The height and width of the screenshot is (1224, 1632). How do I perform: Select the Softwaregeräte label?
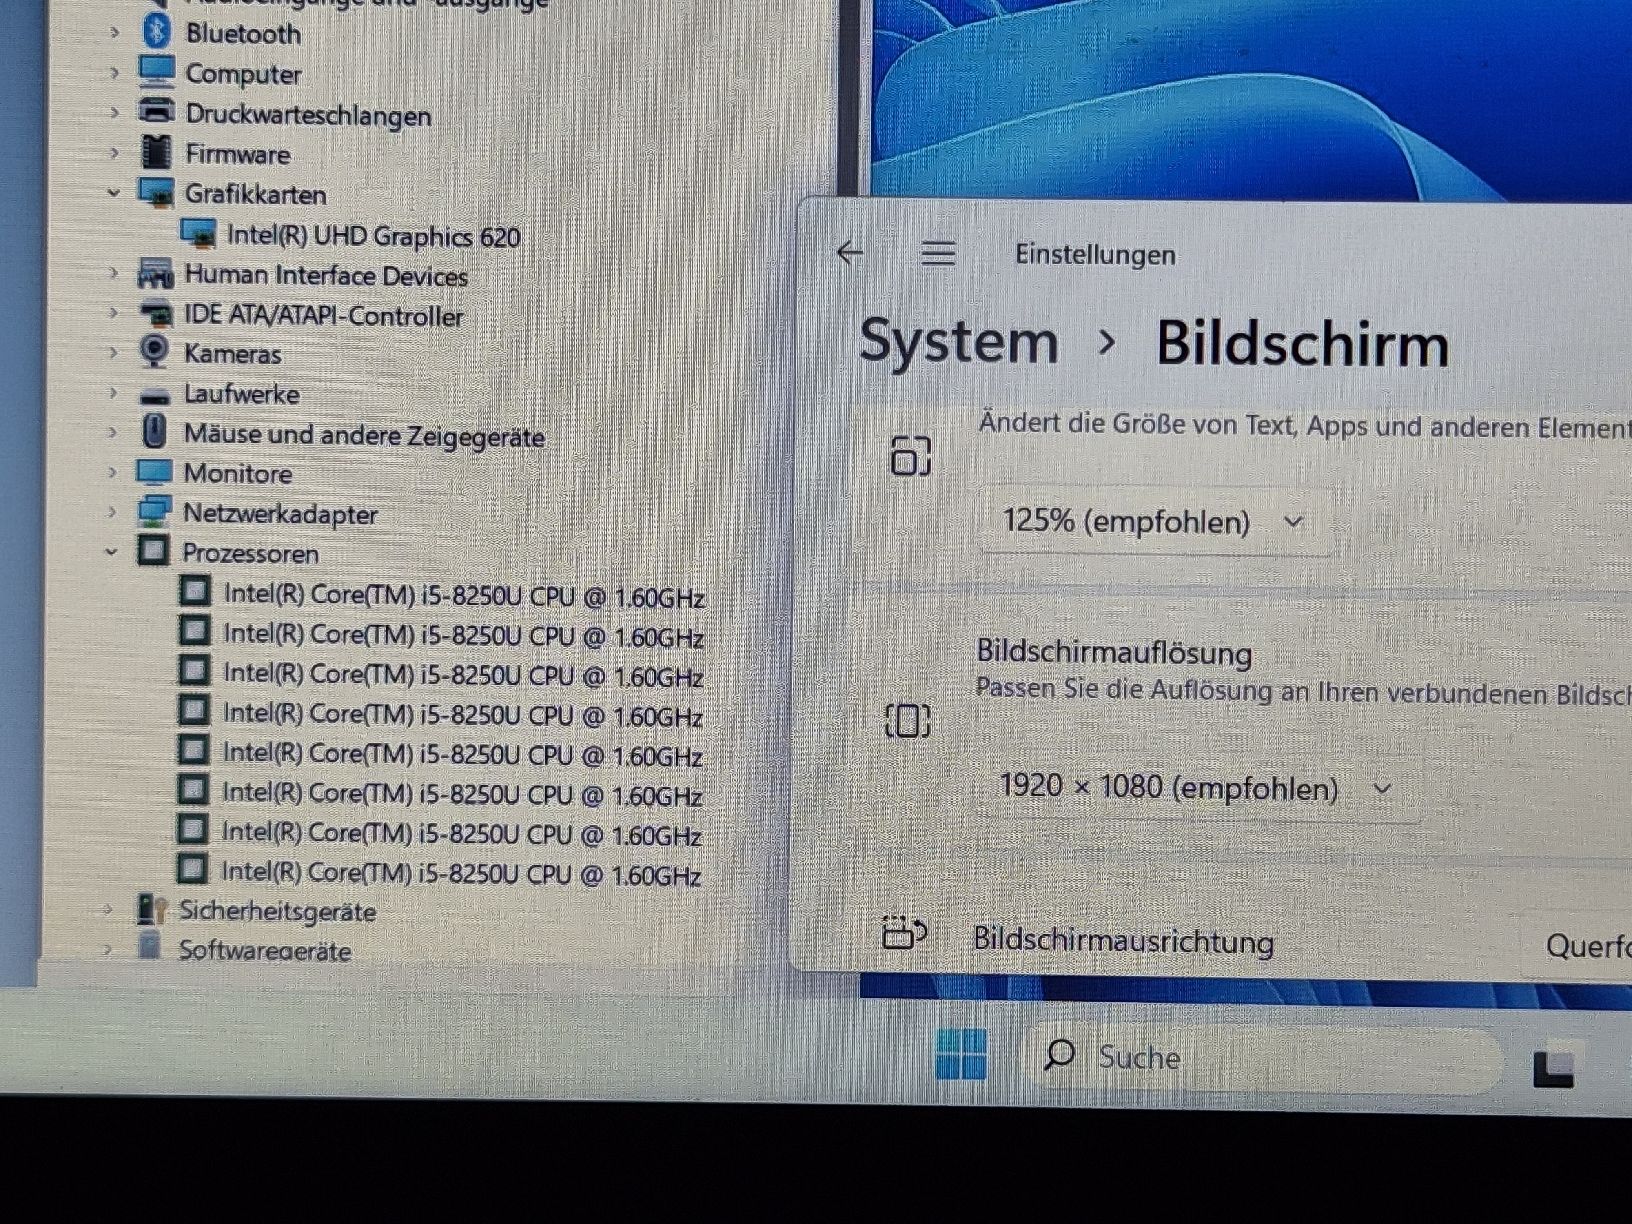point(265,950)
